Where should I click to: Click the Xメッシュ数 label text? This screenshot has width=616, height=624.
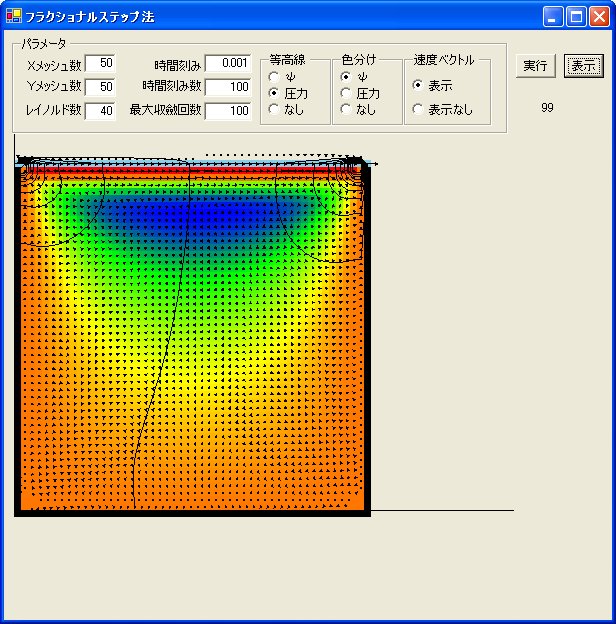pos(54,65)
